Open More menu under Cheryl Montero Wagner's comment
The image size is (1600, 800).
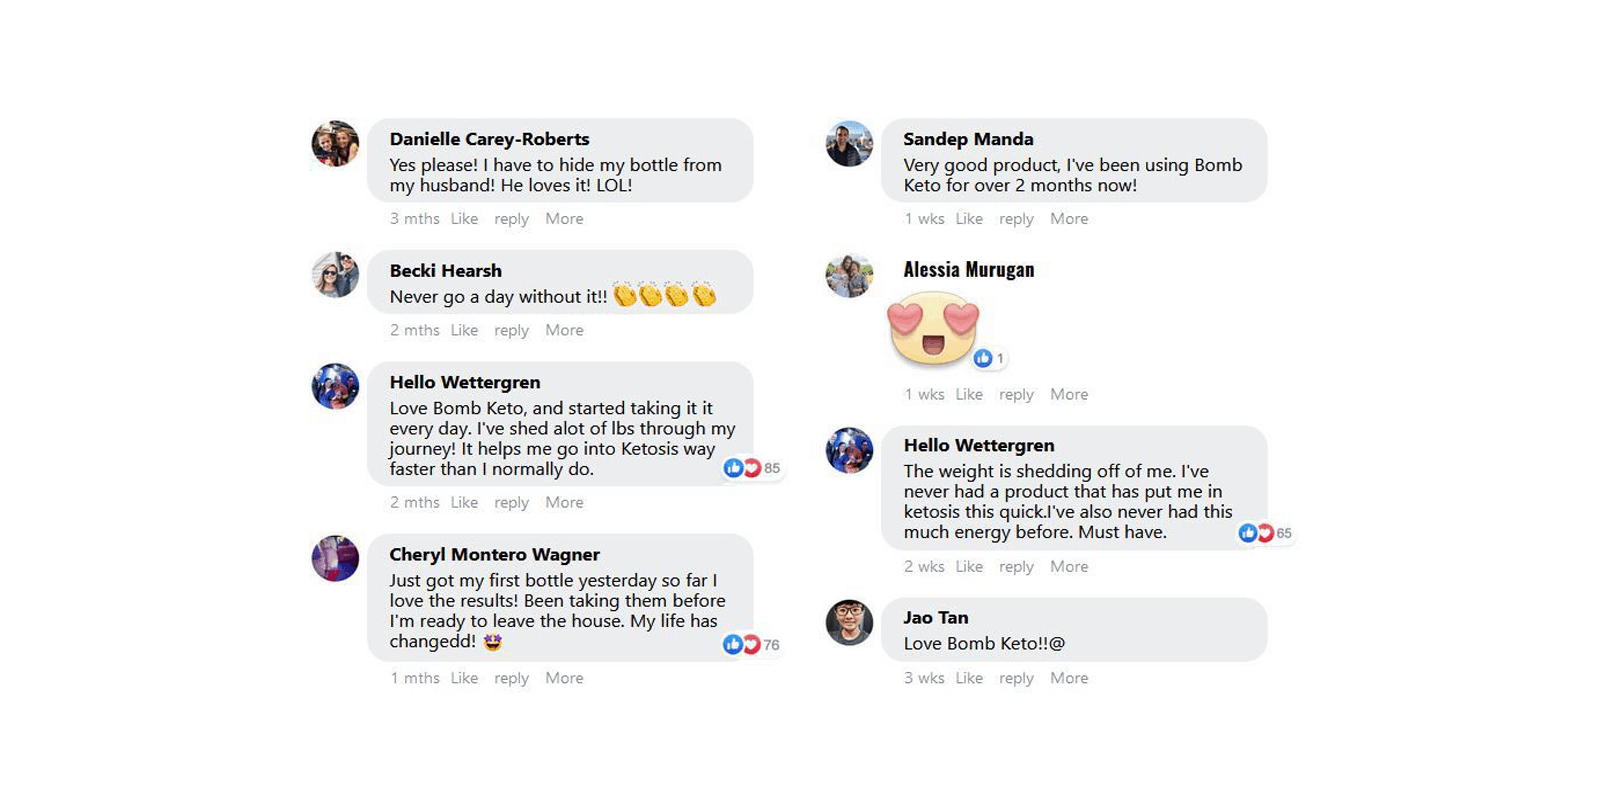point(564,678)
